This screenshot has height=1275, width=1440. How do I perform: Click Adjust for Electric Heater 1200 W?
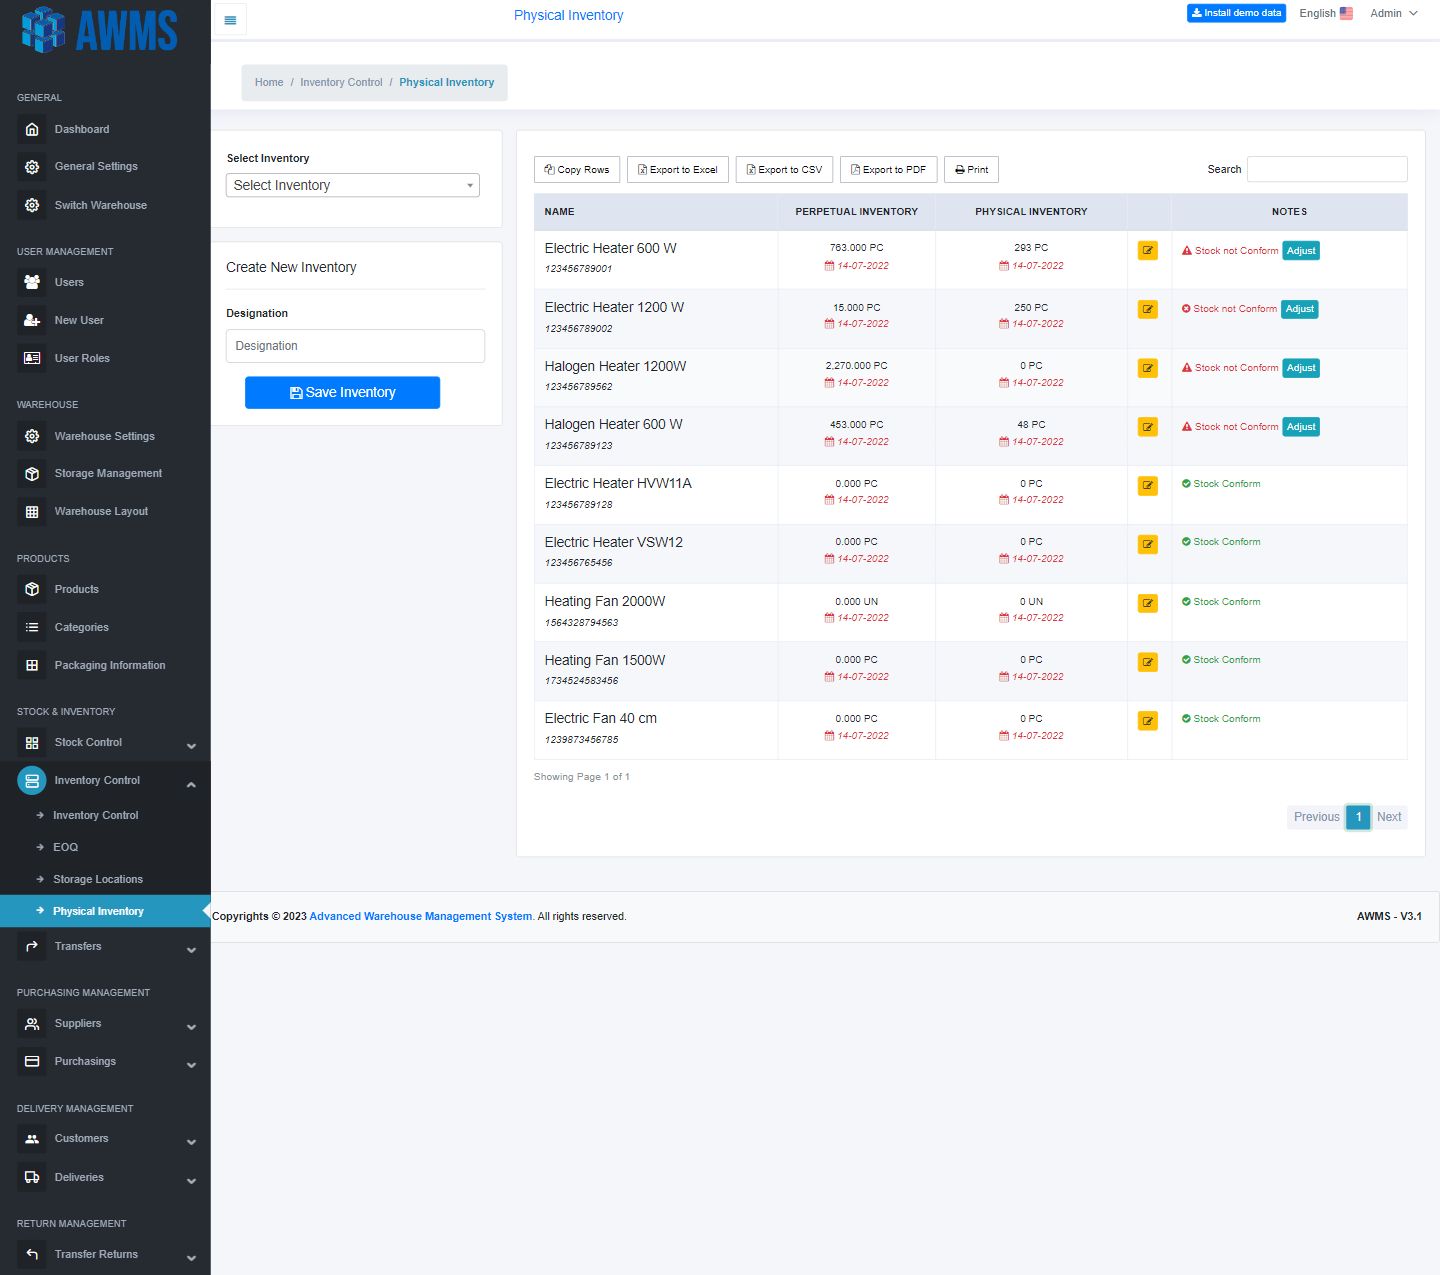click(x=1299, y=309)
